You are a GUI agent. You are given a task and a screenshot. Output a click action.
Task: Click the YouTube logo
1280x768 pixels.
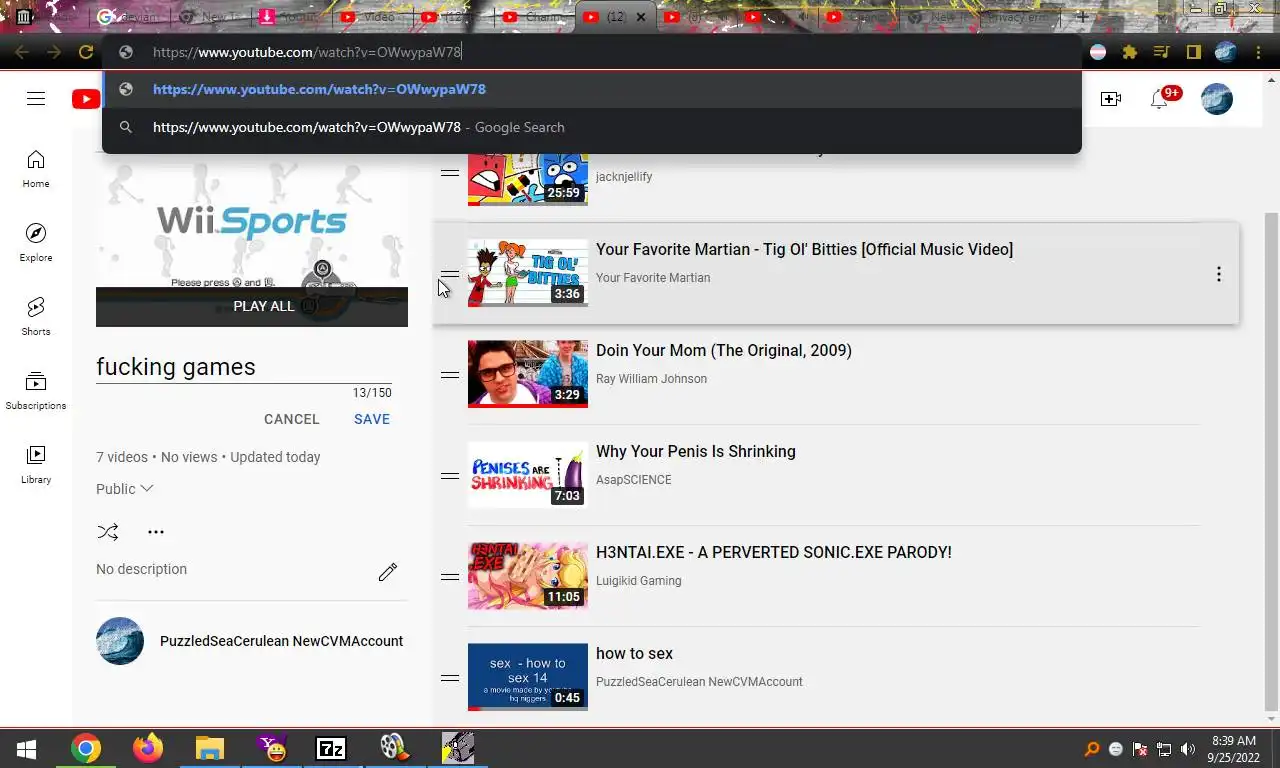[86, 98]
